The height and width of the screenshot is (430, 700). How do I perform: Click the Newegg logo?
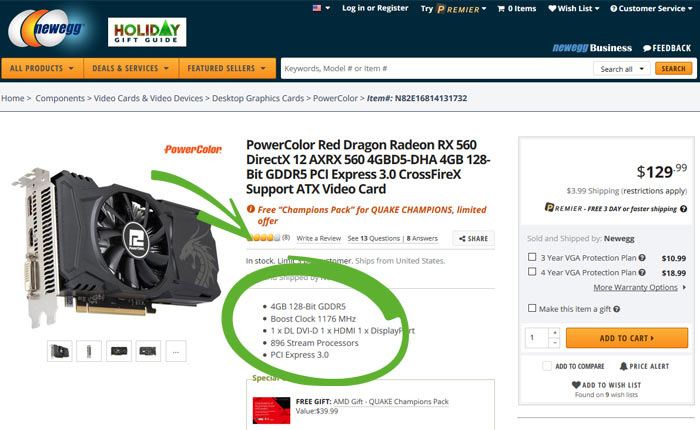(x=46, y=29)
